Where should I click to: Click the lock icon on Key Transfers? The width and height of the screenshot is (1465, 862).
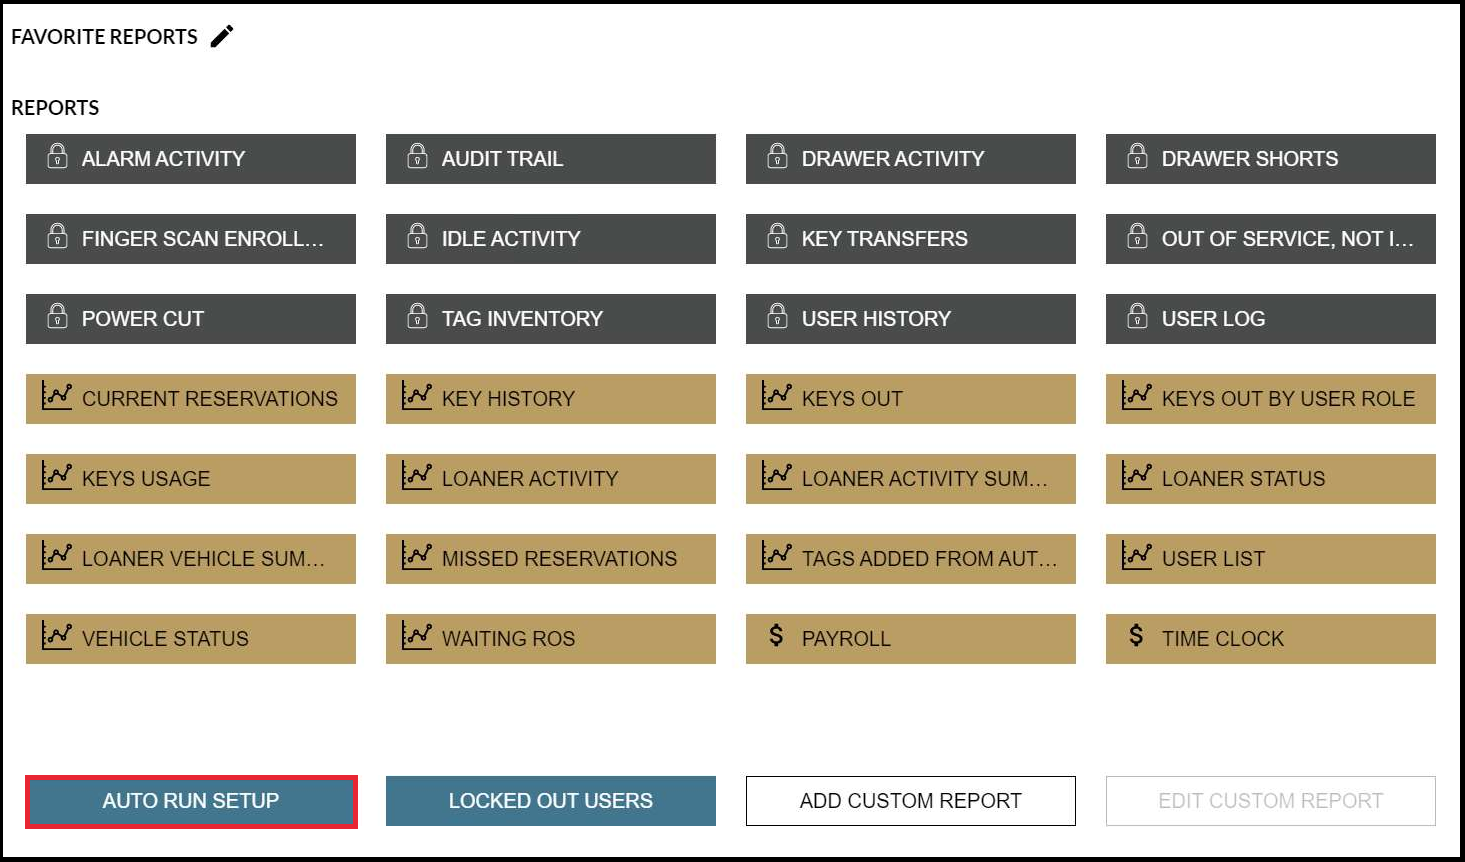click(778, 236)
